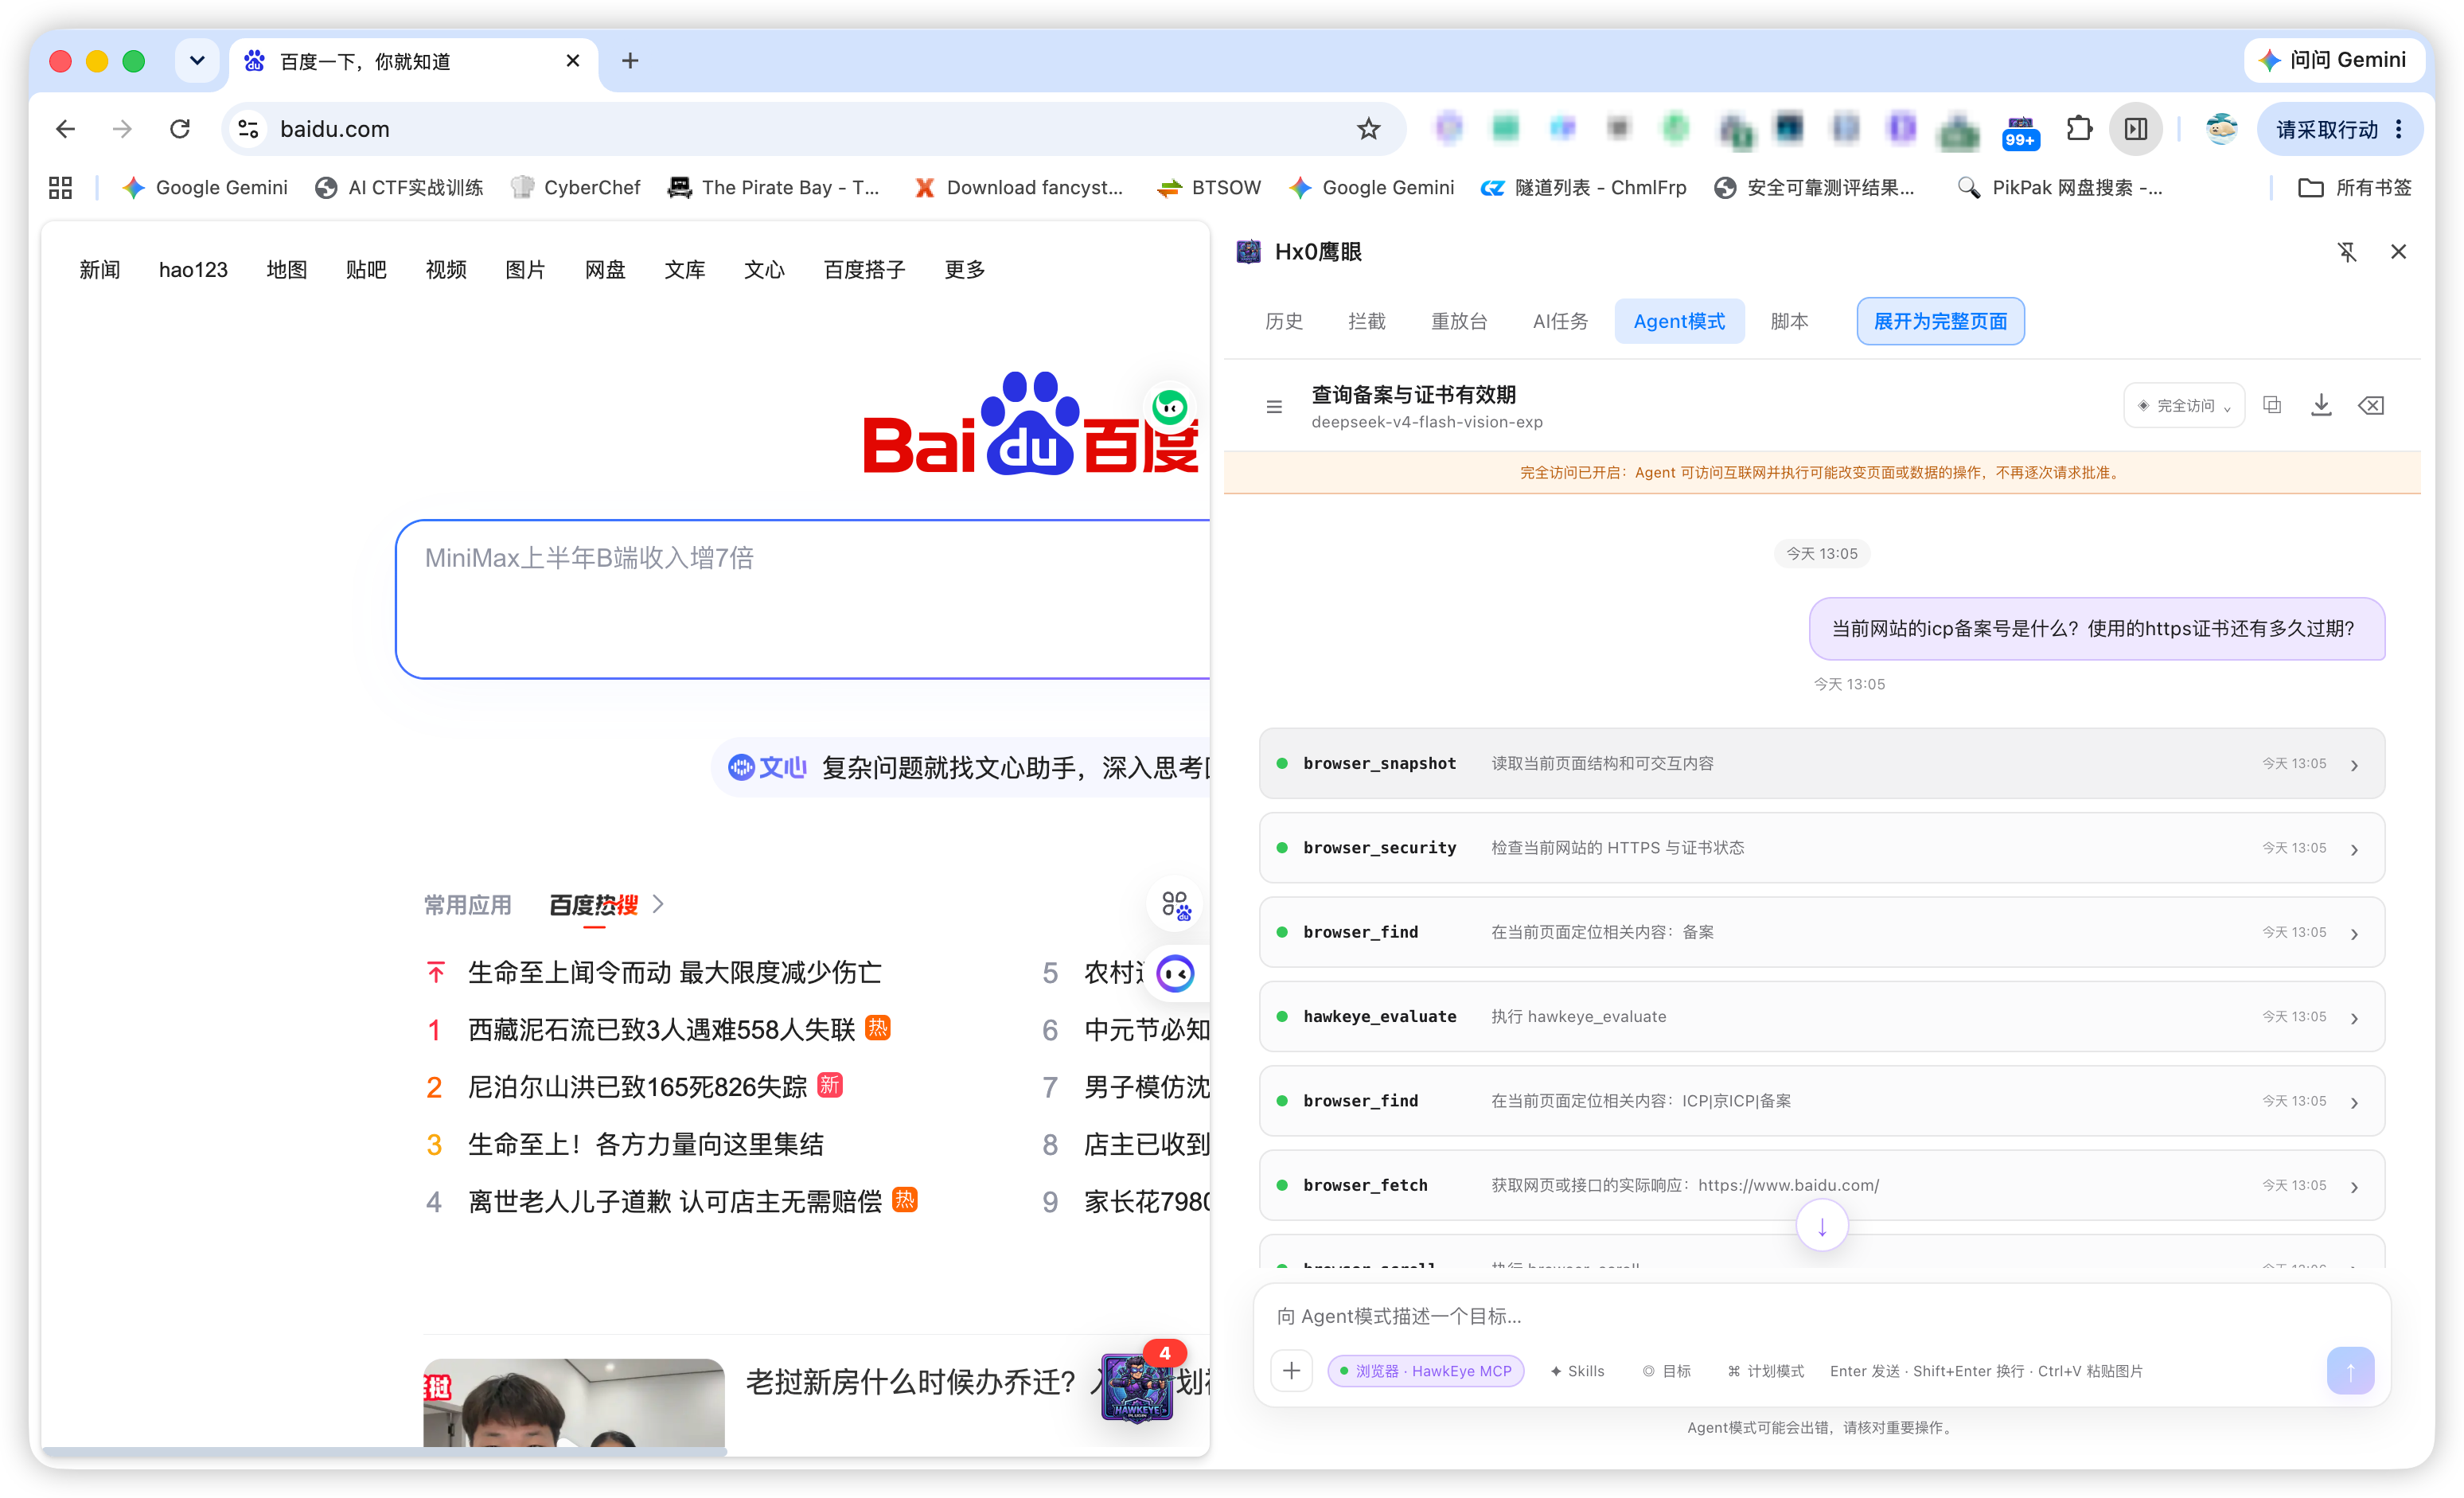2464x1498 pixels.
Task: Expand the hawkeye_evaluate step
Action: 1821,1016
